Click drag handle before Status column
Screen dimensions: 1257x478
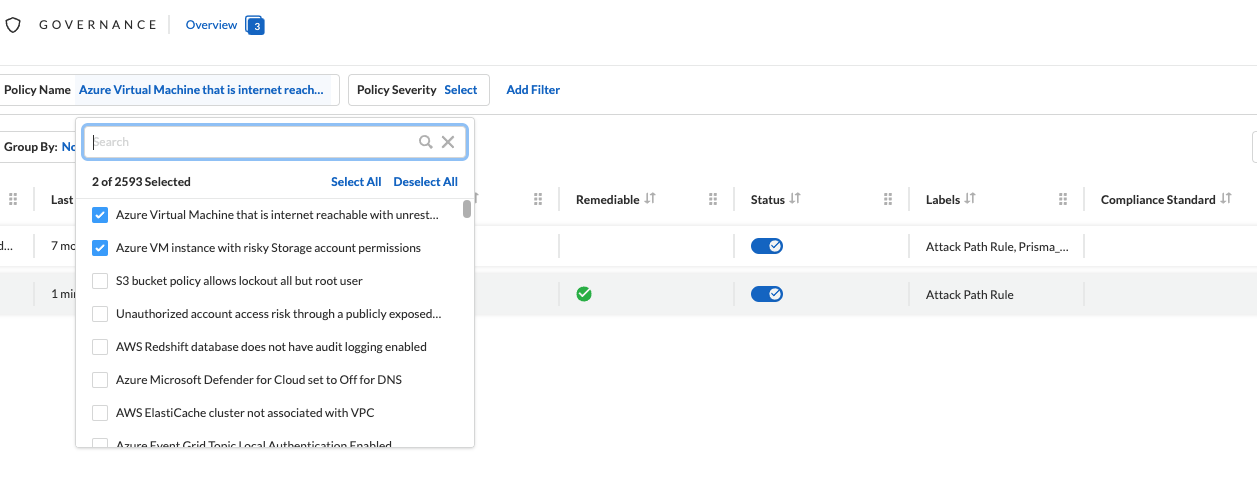(713, 199)
